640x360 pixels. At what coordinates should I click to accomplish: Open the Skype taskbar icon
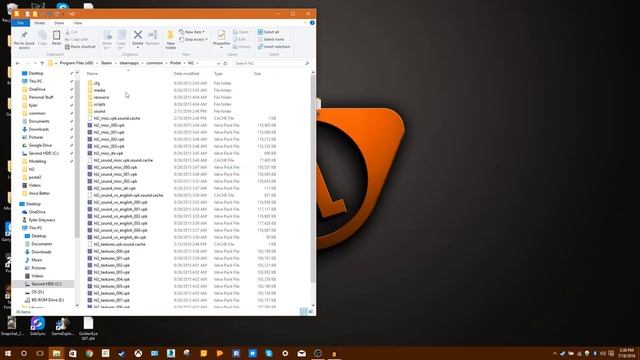point(269,353)
